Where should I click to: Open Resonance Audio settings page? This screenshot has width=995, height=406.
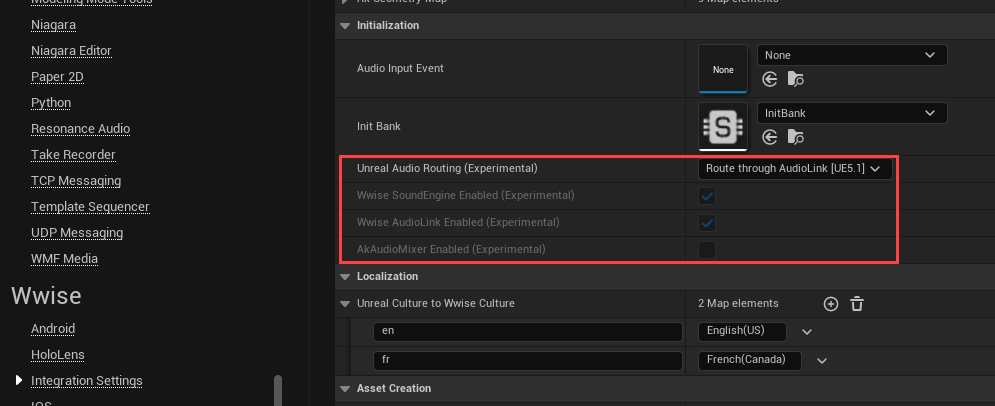click(81, 129)
